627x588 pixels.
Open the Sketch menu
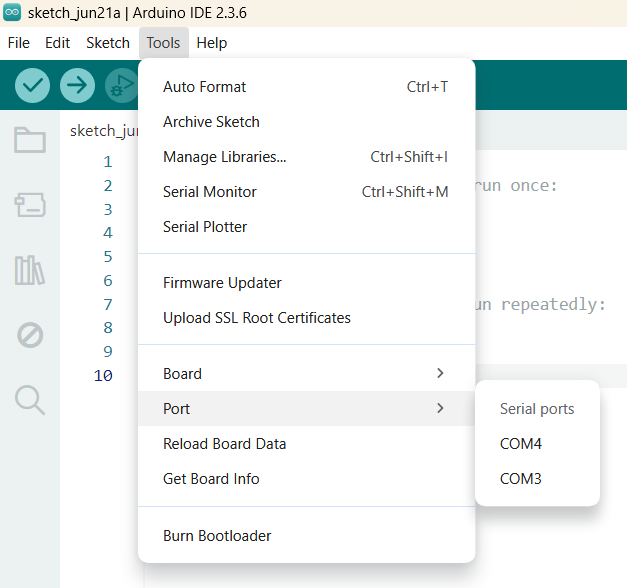coord(108,43)
